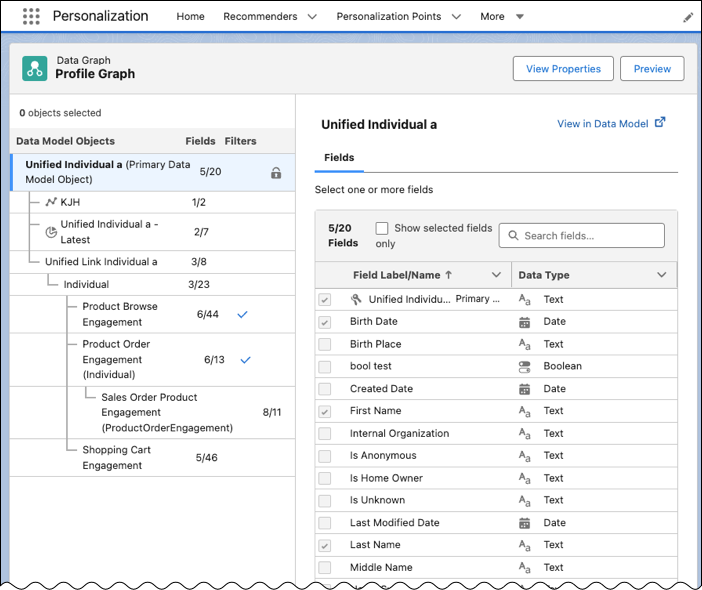Image resolution: width=702 pixels, height=590 pixels.
Task: Click the Last Modified Date field name
Action: click(394, 523)
